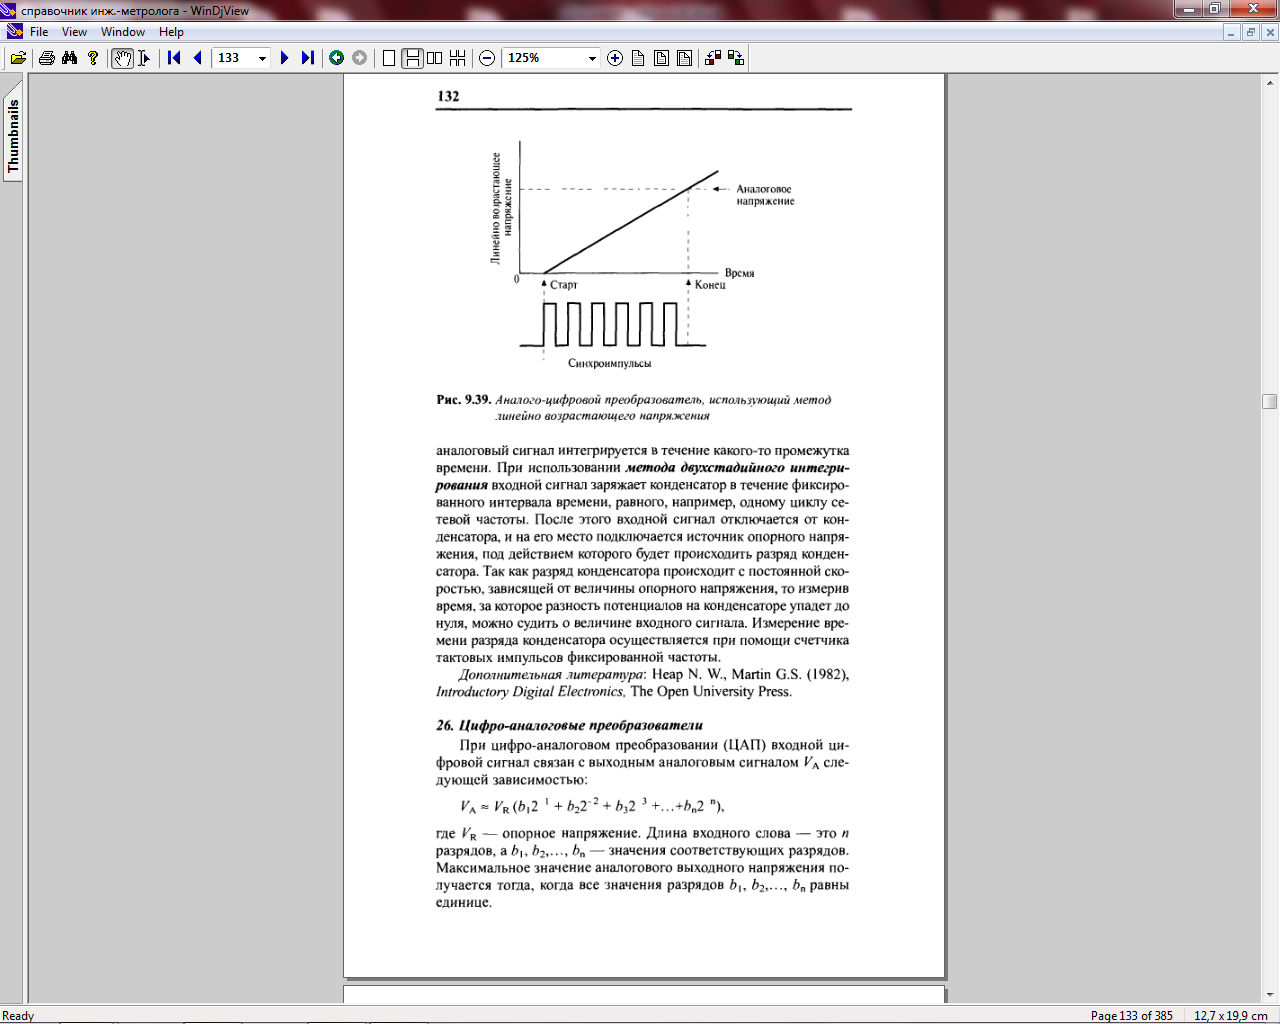Click the 'Page 133 of 385' status text
1280x1024 pixels.
[x=1131, y=1015]
